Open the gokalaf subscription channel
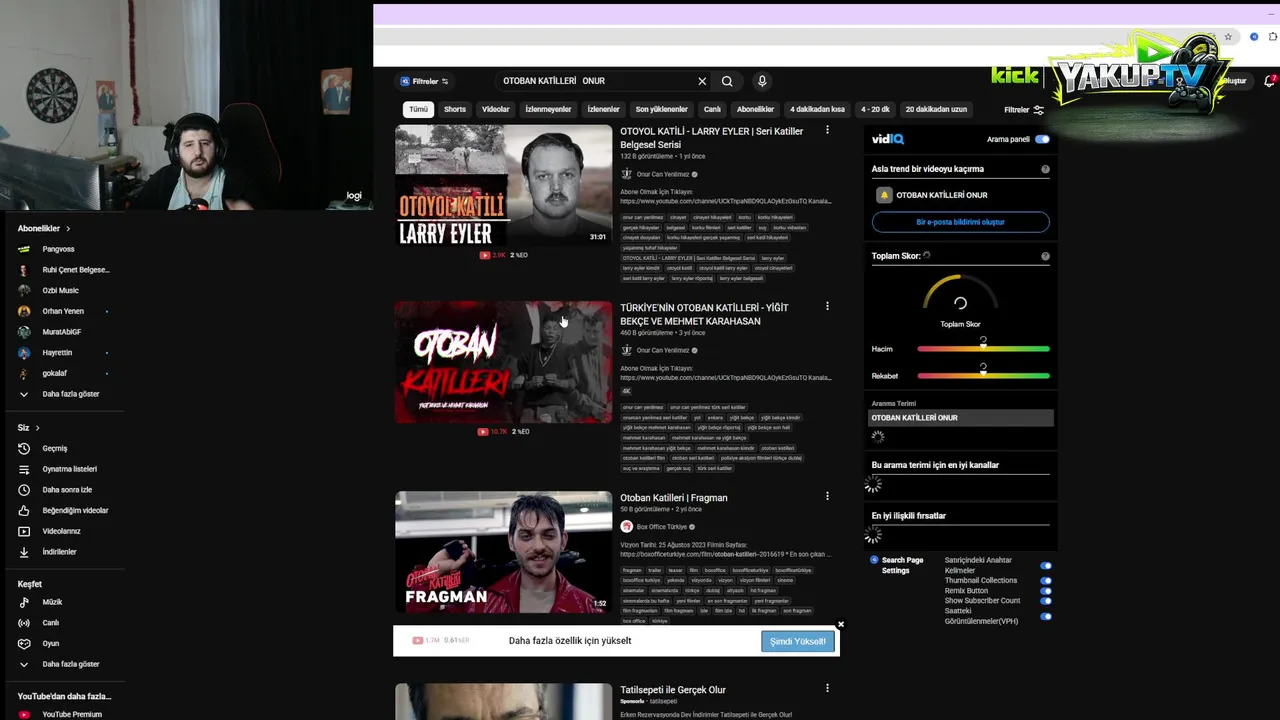 click(x=54, y=373)
